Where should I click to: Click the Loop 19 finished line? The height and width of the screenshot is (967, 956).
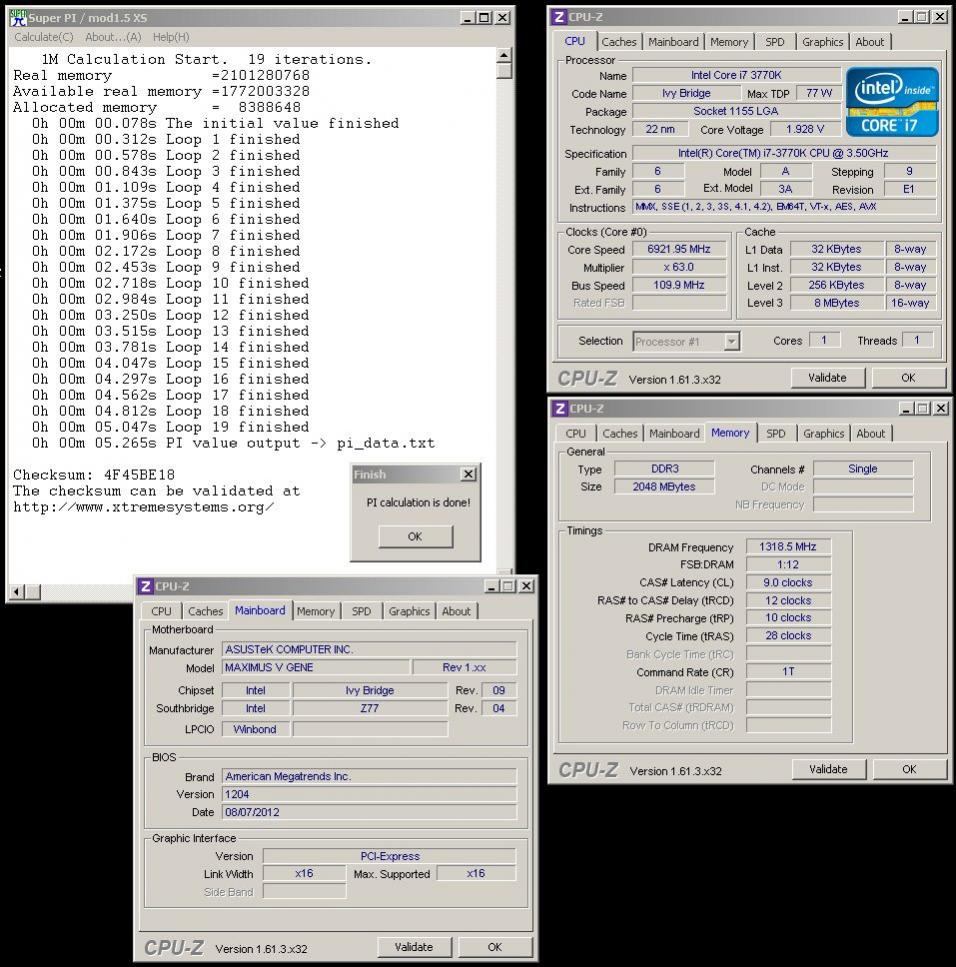171,427
